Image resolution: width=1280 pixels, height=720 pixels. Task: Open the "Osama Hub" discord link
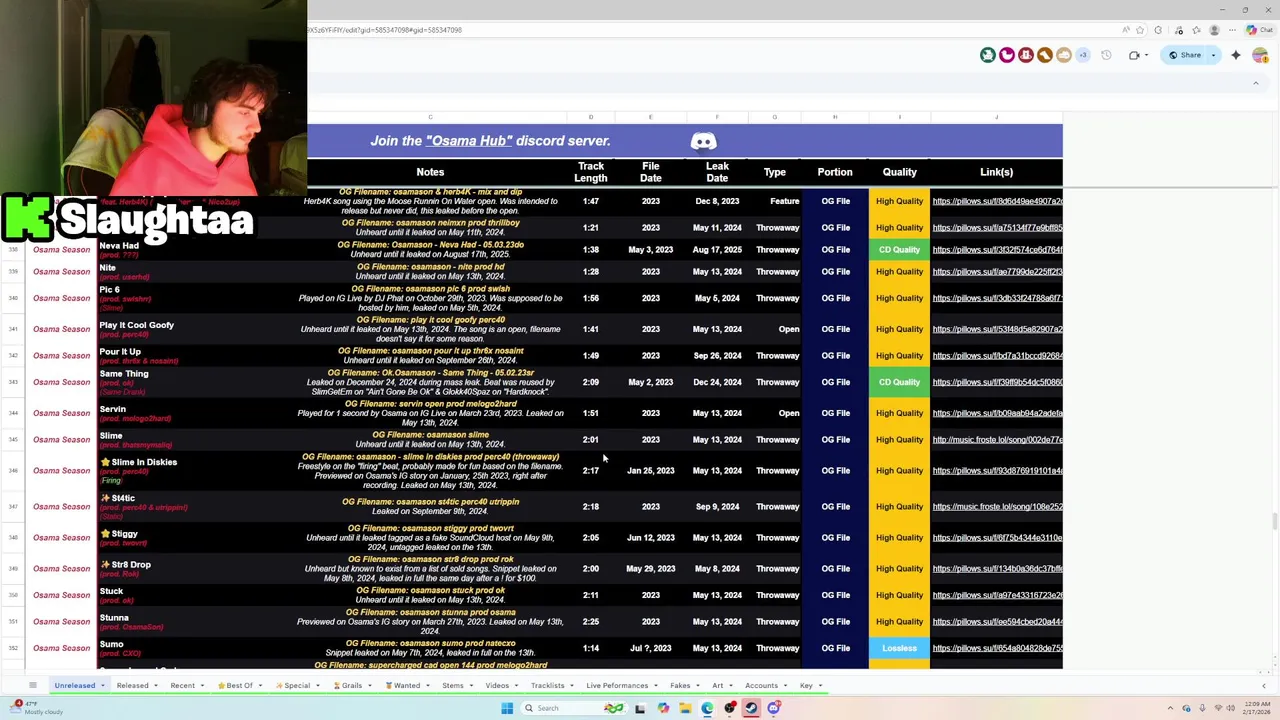(468, 141)
